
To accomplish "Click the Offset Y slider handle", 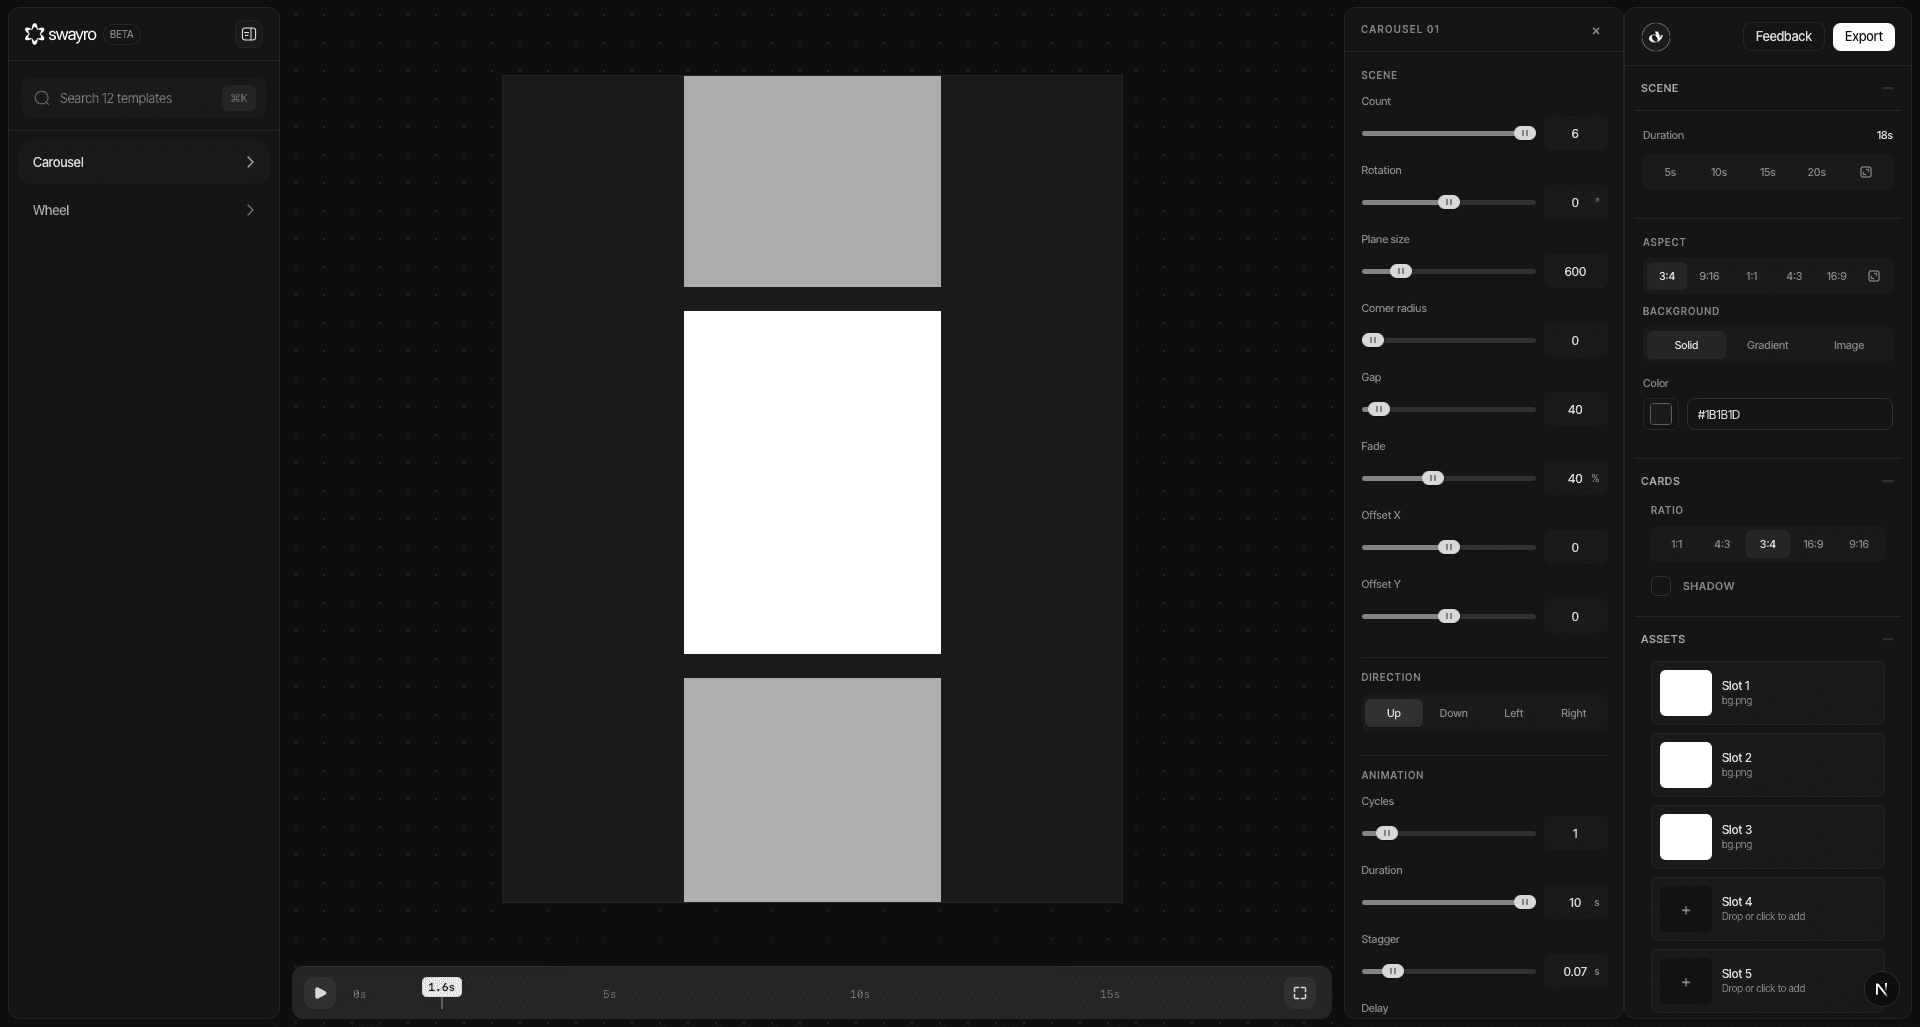I will tap(1449, 616).
